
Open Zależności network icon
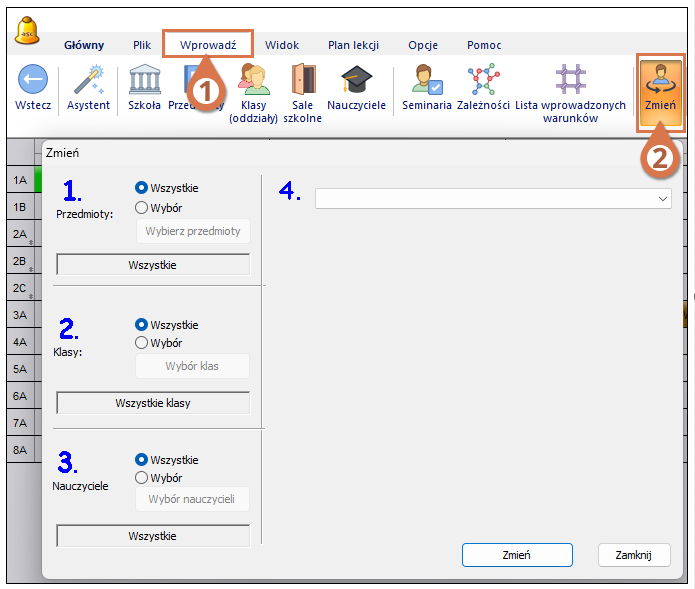click(x=483, y=80)
